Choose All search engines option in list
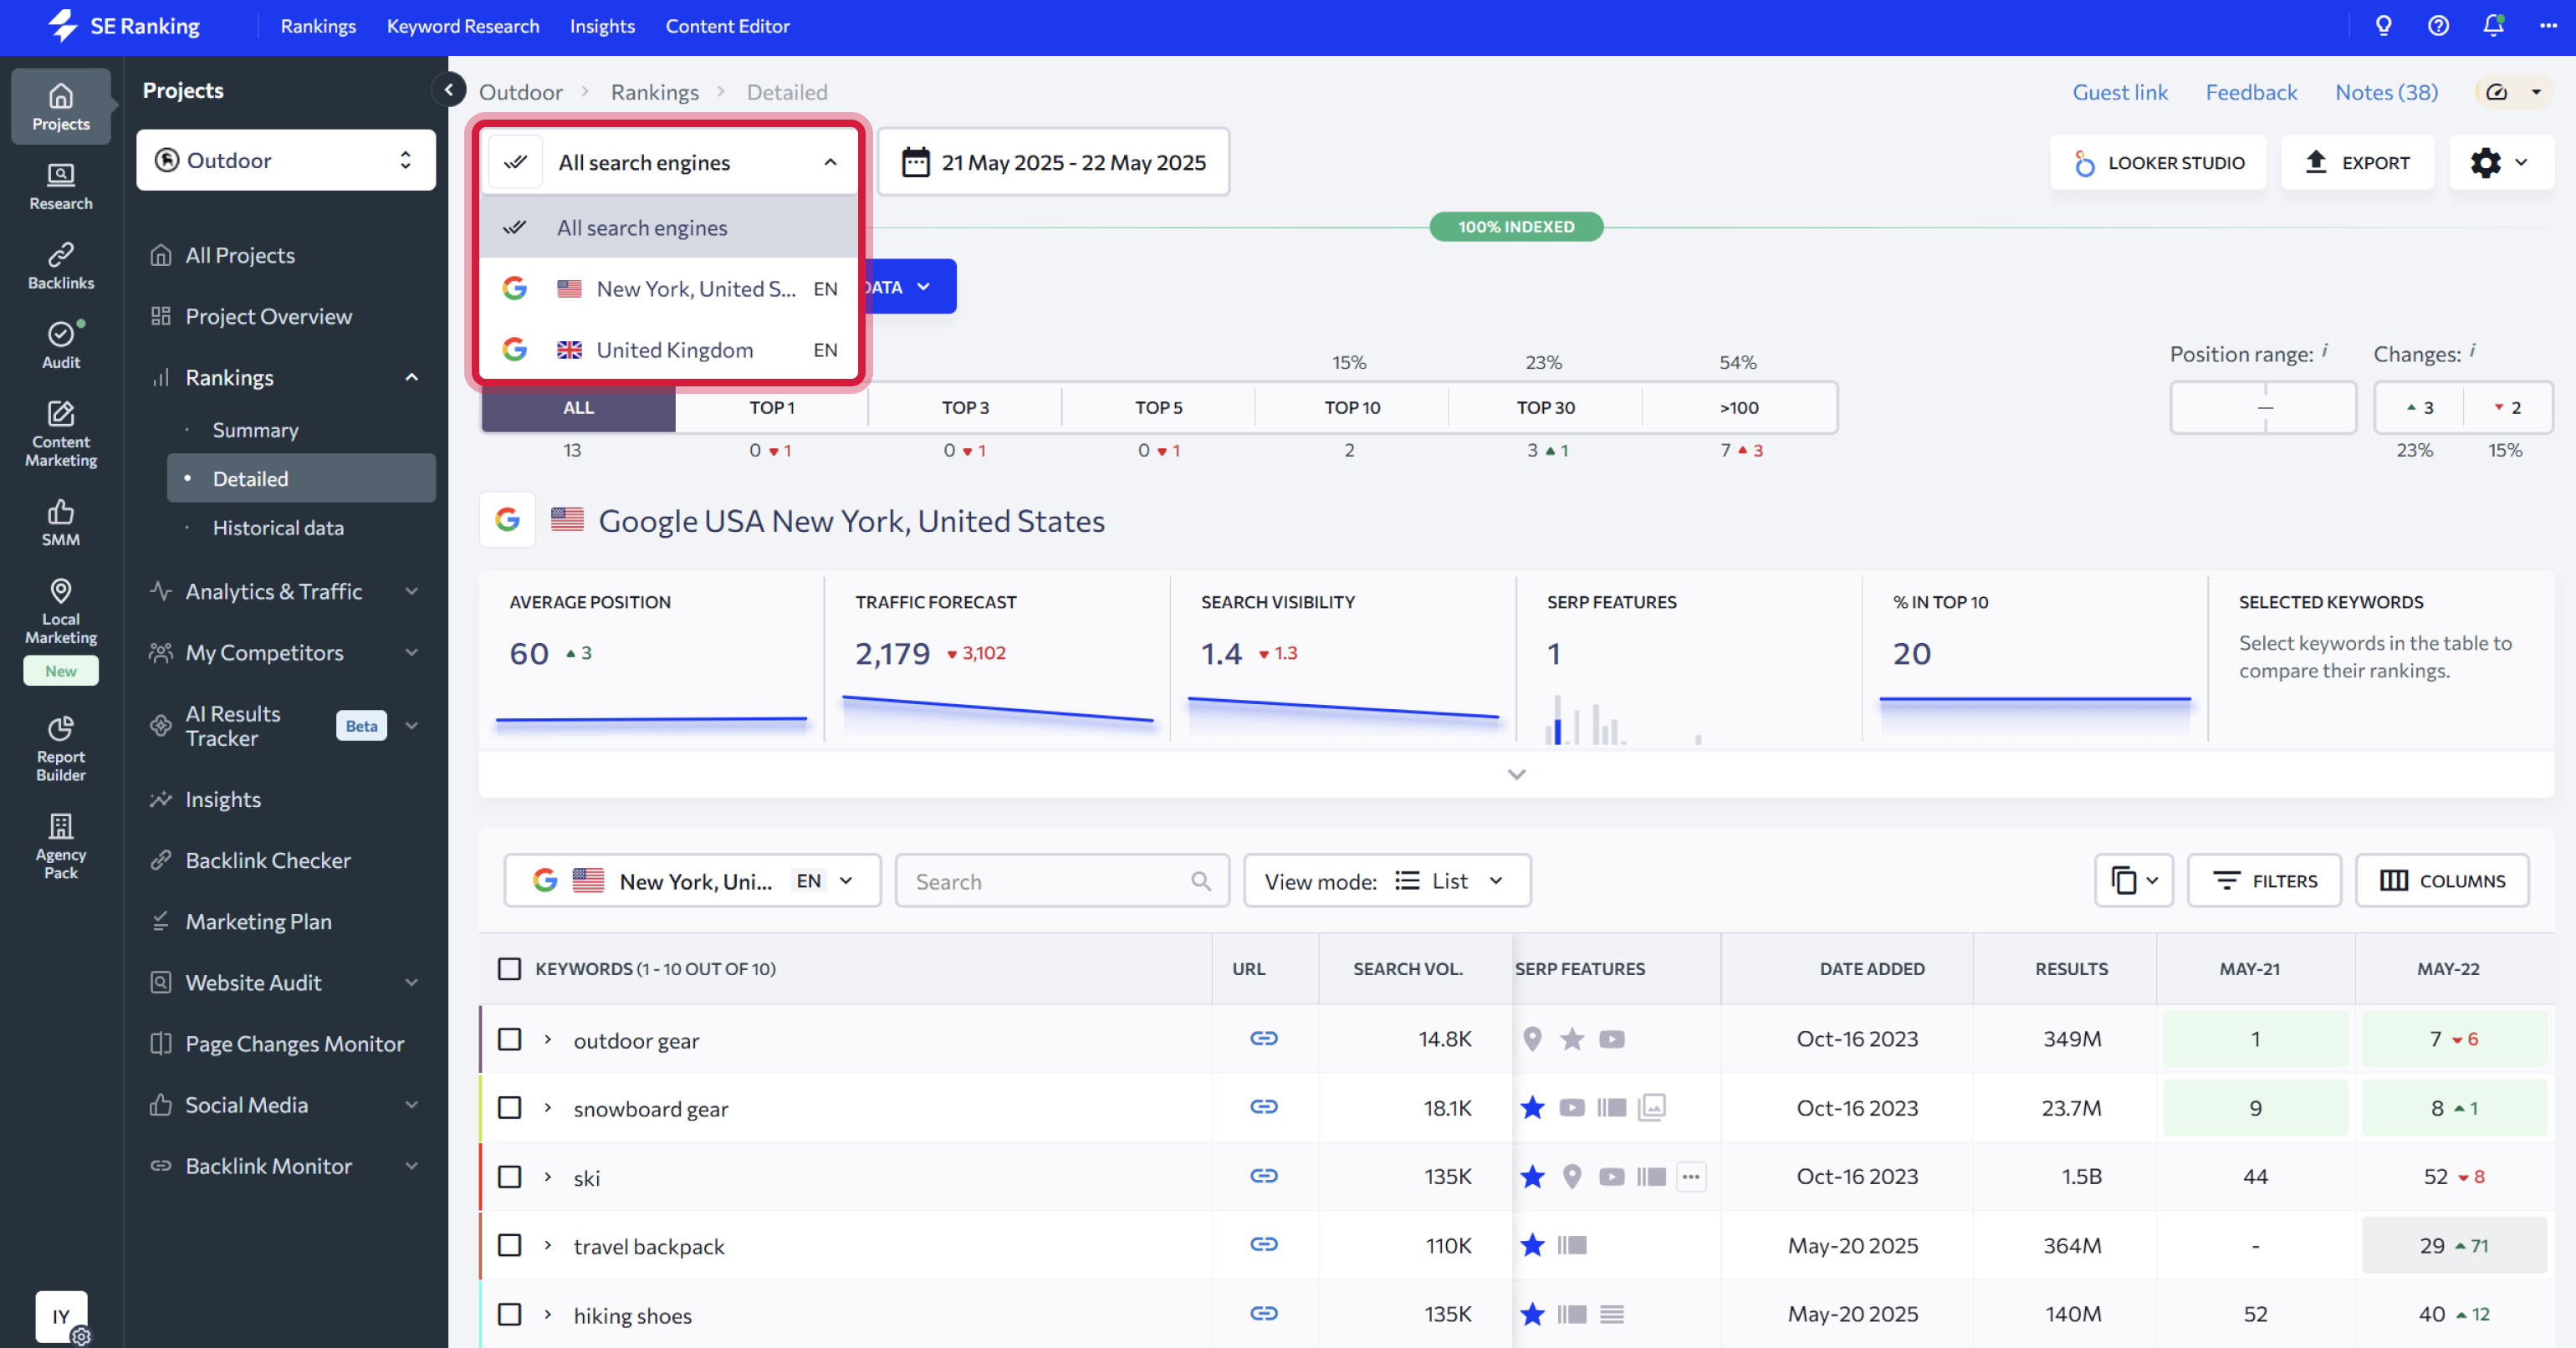This screenshot has width=2576, height=1348. pos(669,228)
